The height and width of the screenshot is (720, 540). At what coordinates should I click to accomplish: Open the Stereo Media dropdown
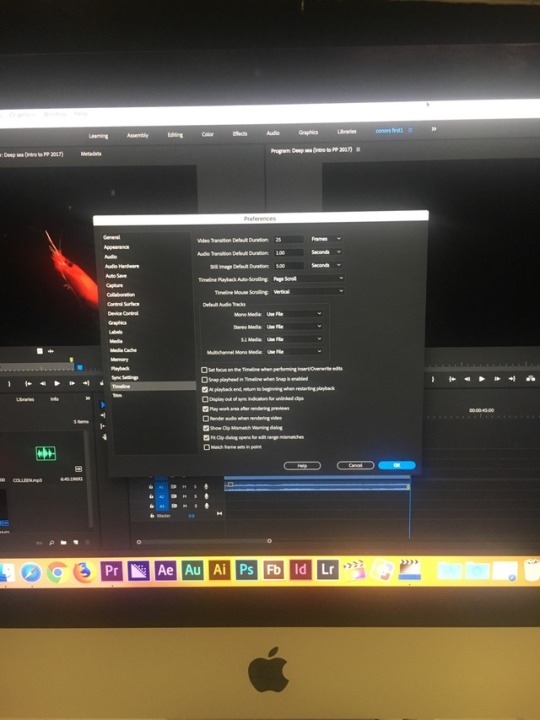click(294, 326)
